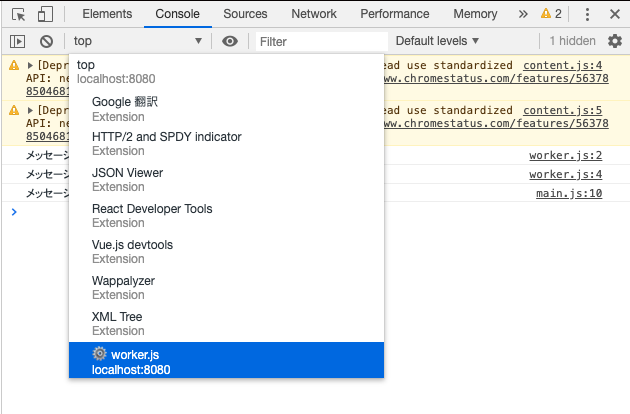630x414 pixels.
Task: Switch to the Network tab
Action: pos(314,14)
